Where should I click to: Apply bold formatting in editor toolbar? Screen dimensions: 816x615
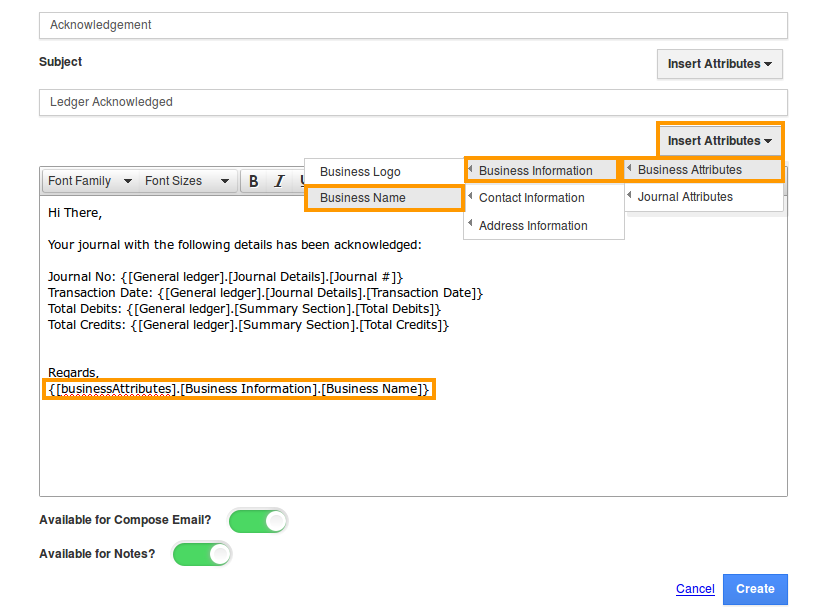pos(253,181)
